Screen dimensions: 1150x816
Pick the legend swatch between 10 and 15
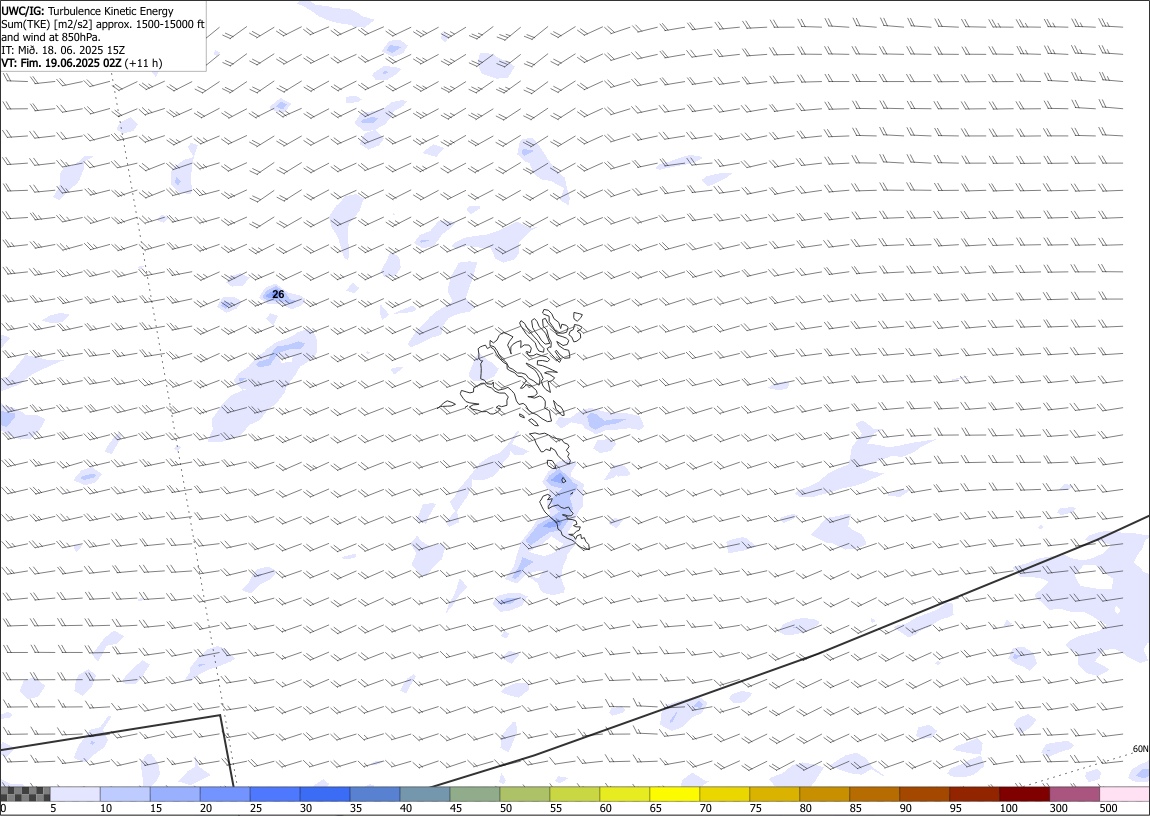tap(125, 794)
